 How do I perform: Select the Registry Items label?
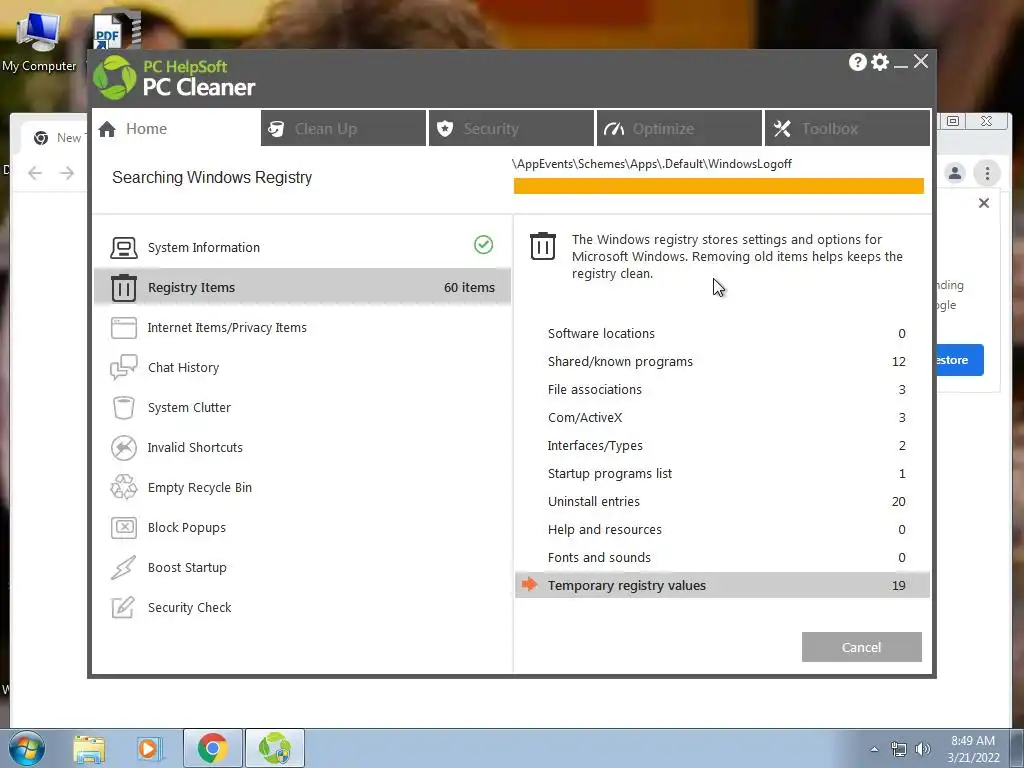[191, 287]
